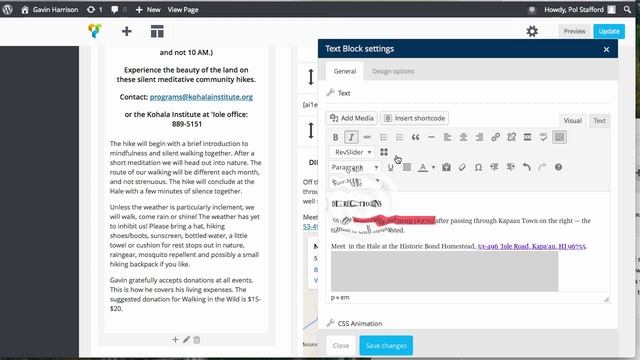Click the undo arrow
The width and height of the screenshot is (640, 360).
click(x=527, y=167)
